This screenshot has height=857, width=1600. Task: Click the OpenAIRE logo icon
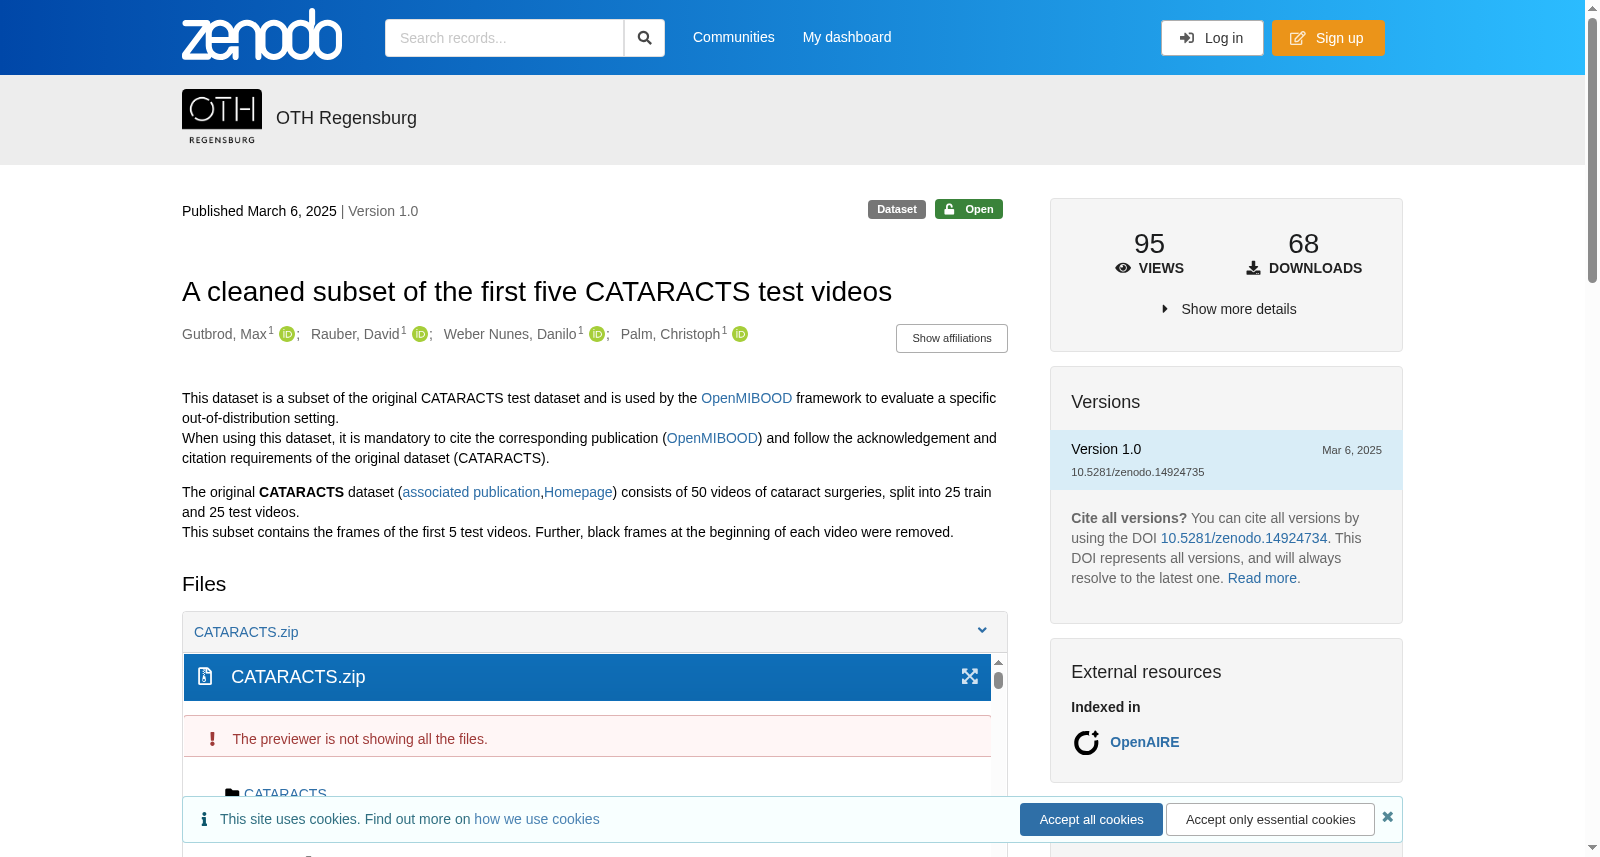click(1086, 742)
